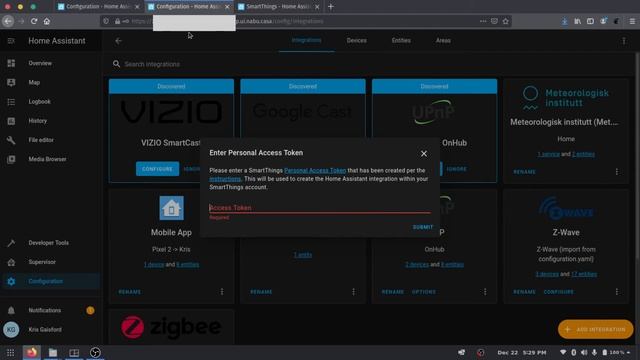Rename the Meteorologisk institutt integration
640x360 pixels.
(x=524, y=172)
